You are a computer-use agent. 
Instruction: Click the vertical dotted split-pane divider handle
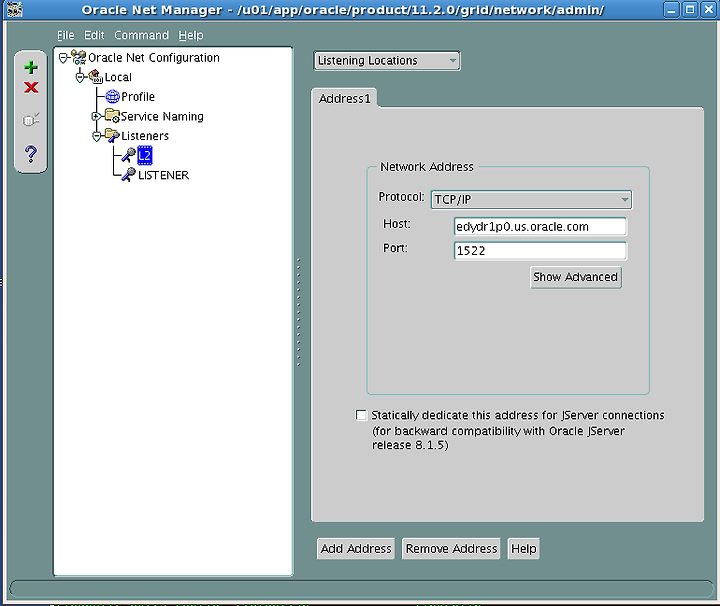pos(298,312)
